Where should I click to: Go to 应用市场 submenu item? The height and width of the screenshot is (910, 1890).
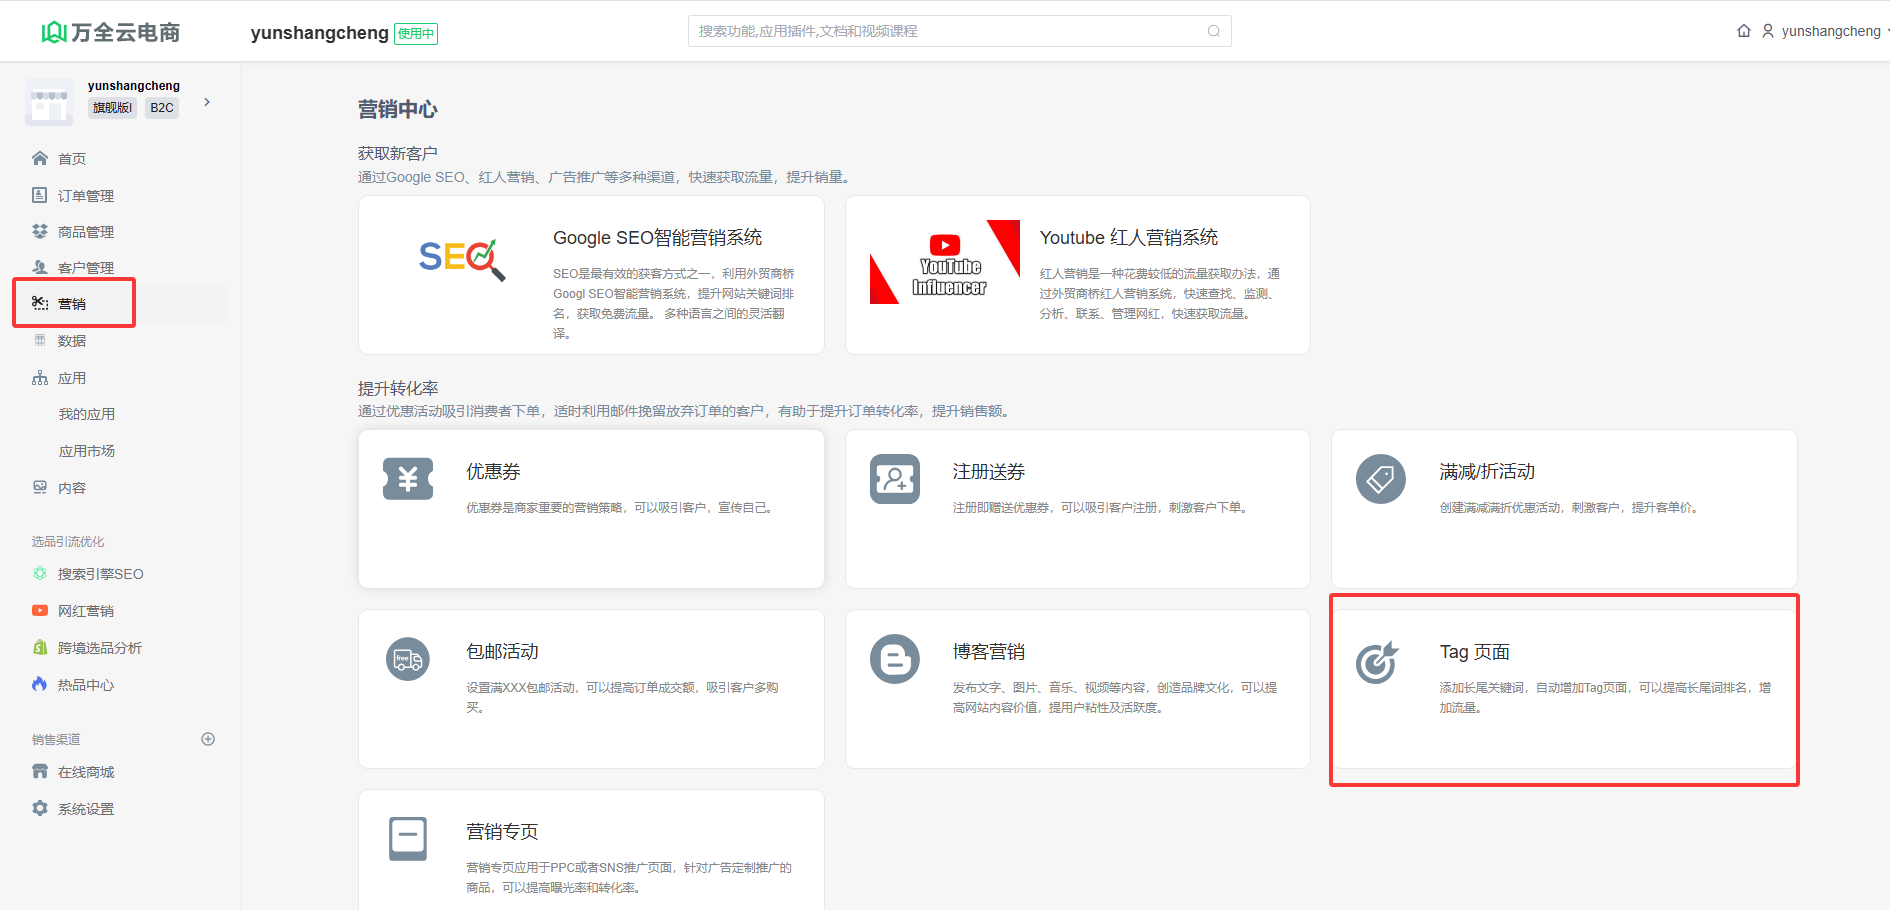coord(87,451)
